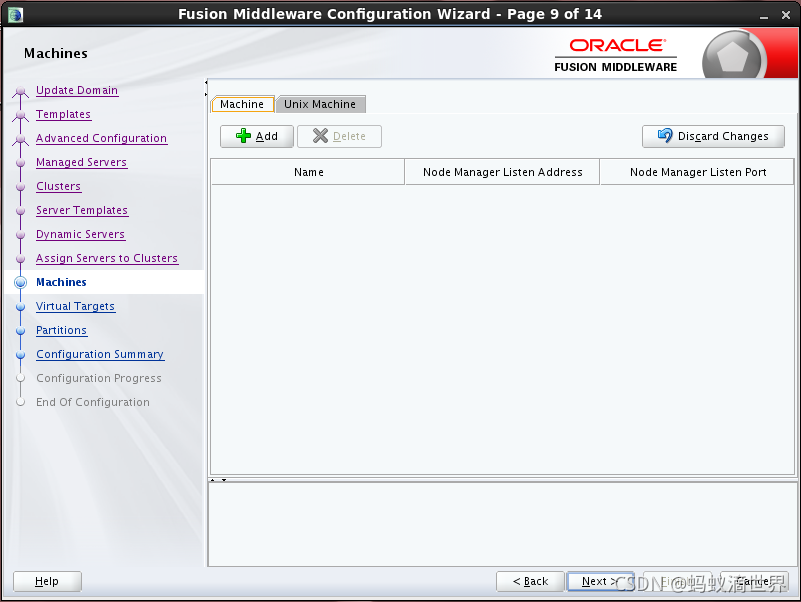Click the Machines current step bullet icon
Viewport: 801px width, 602px height.
[x=20, y=282]
